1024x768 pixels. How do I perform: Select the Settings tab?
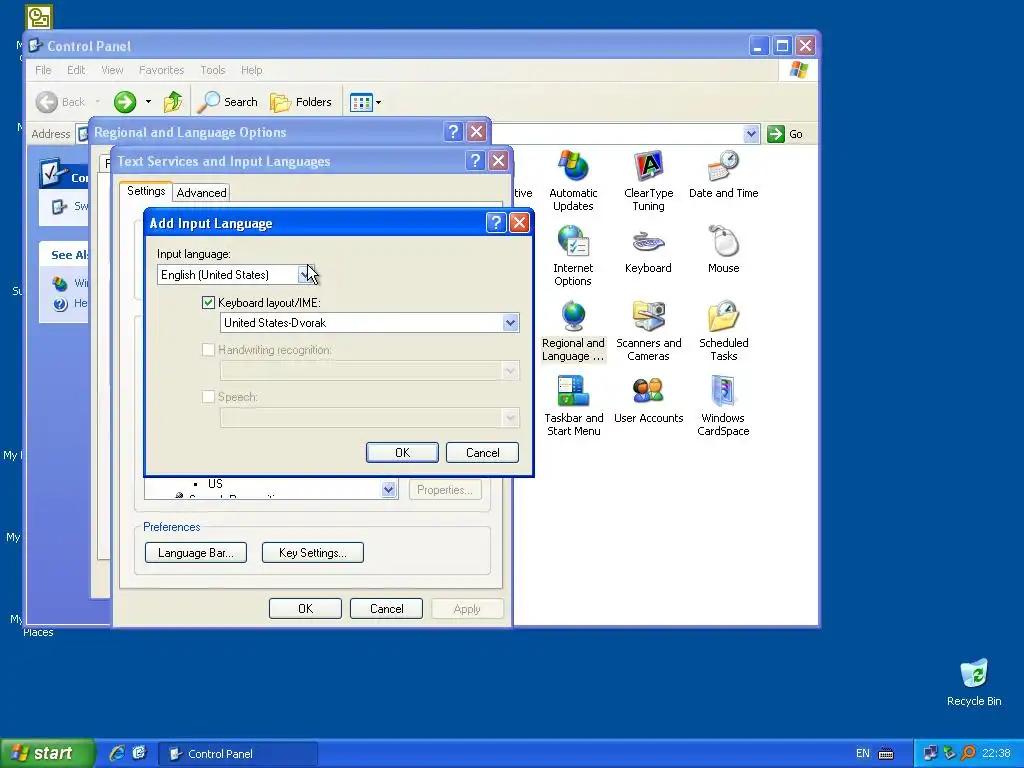(x=146, y=191)
